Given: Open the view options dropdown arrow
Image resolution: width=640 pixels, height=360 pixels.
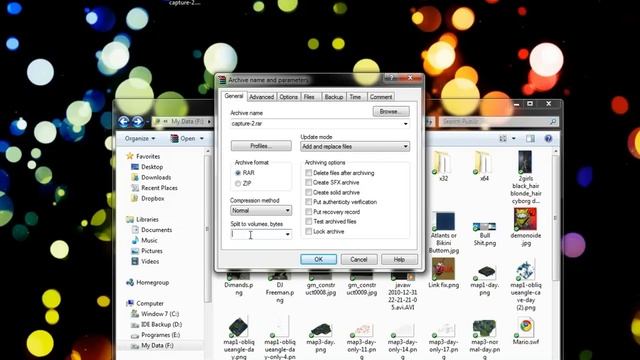Looking at the screenshot, I should tap(513, 139).
